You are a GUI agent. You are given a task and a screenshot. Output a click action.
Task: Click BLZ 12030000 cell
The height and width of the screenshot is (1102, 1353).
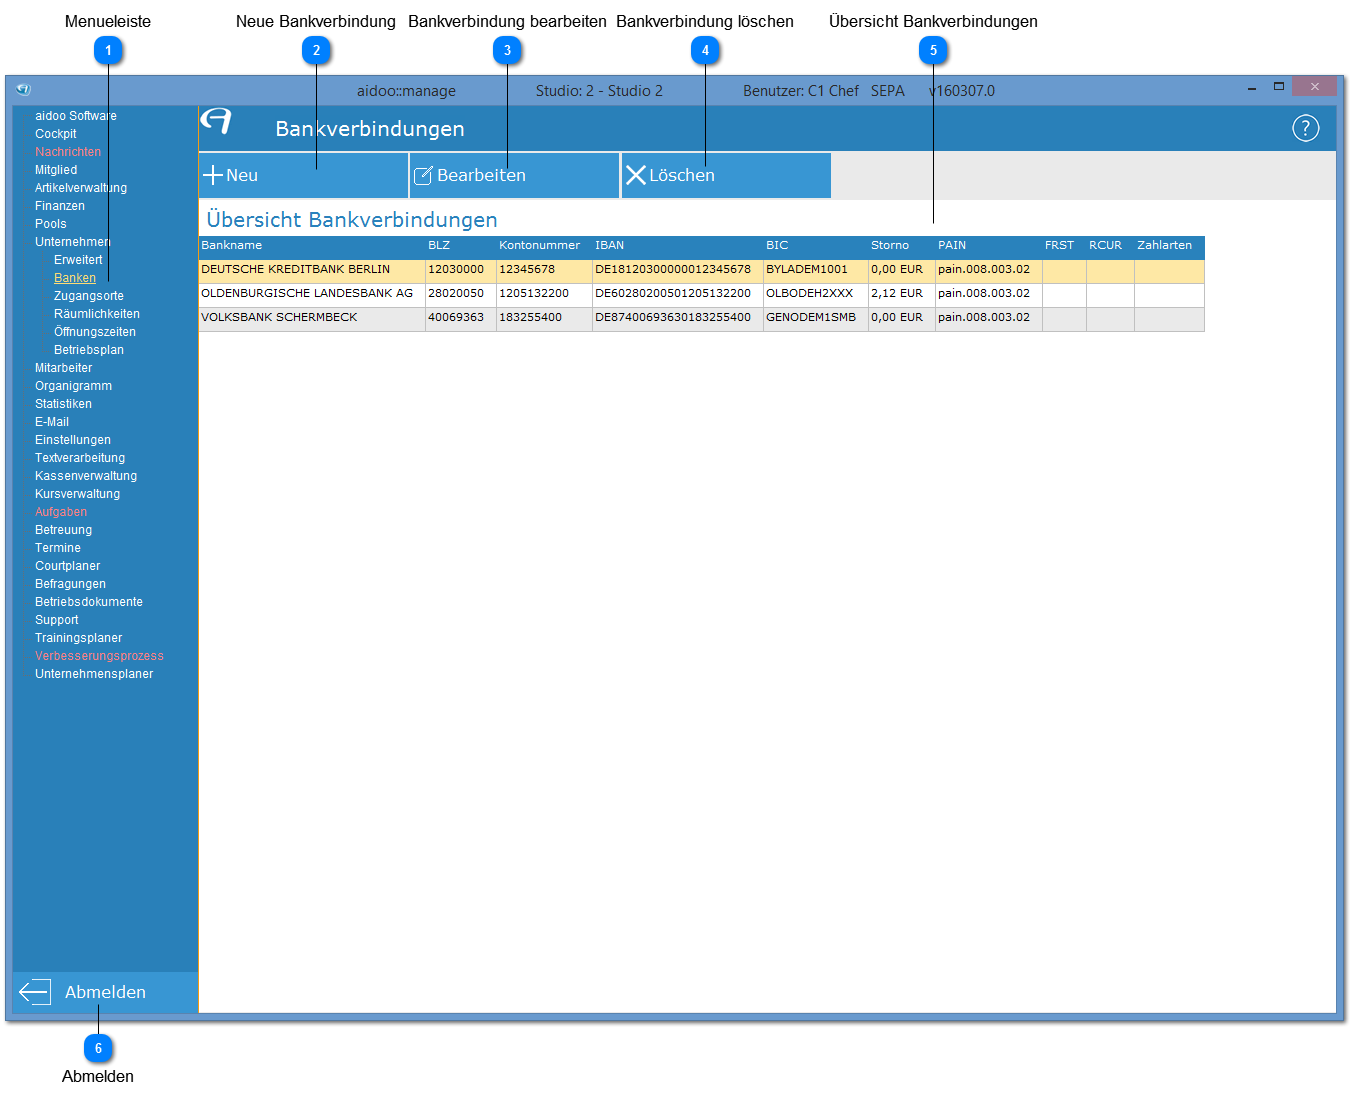[x=461, y=270]
